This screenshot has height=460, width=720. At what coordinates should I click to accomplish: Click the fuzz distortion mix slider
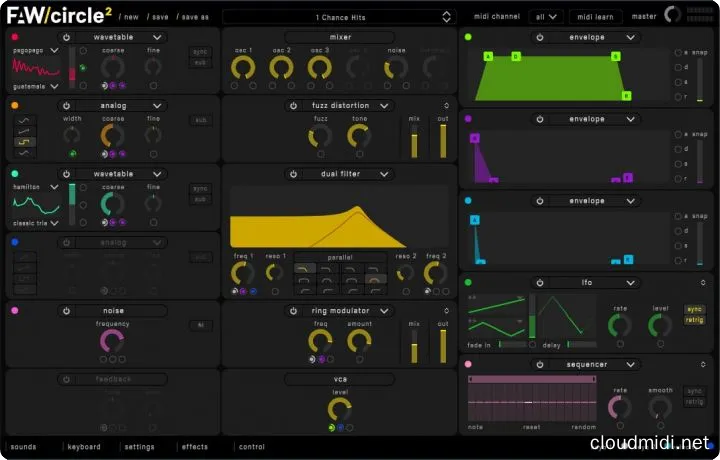pyautogui.click(x=413, y=141)
